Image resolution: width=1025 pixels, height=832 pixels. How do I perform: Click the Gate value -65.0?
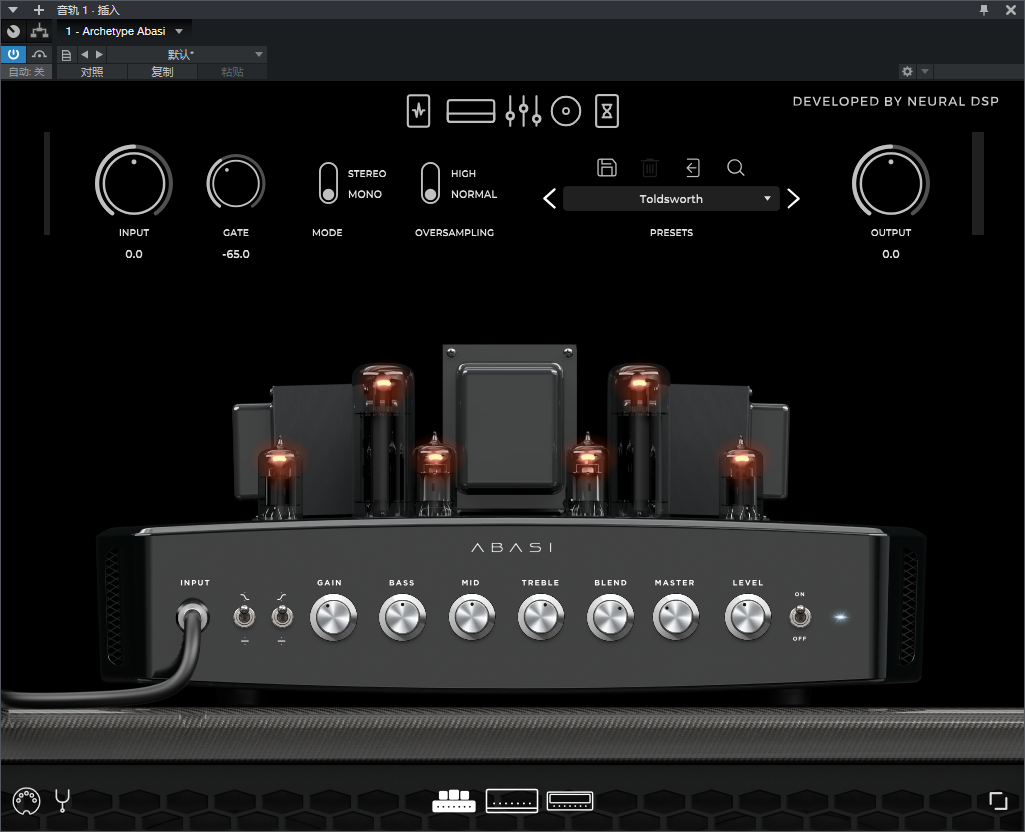pyautogui.click(x=236, y=254)
